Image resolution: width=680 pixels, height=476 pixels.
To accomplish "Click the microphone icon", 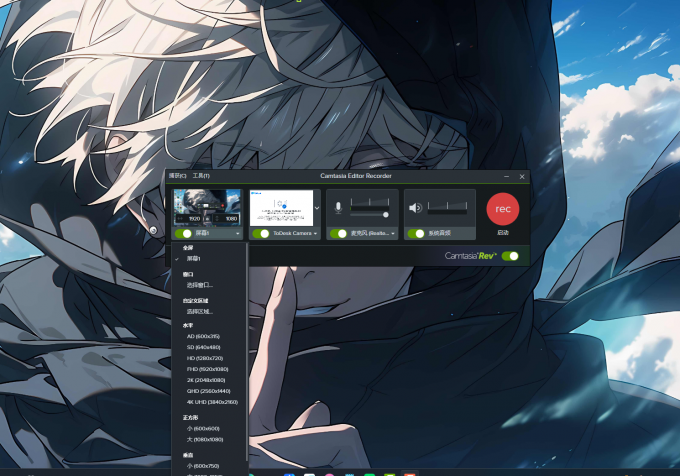I will pos(338,208).
